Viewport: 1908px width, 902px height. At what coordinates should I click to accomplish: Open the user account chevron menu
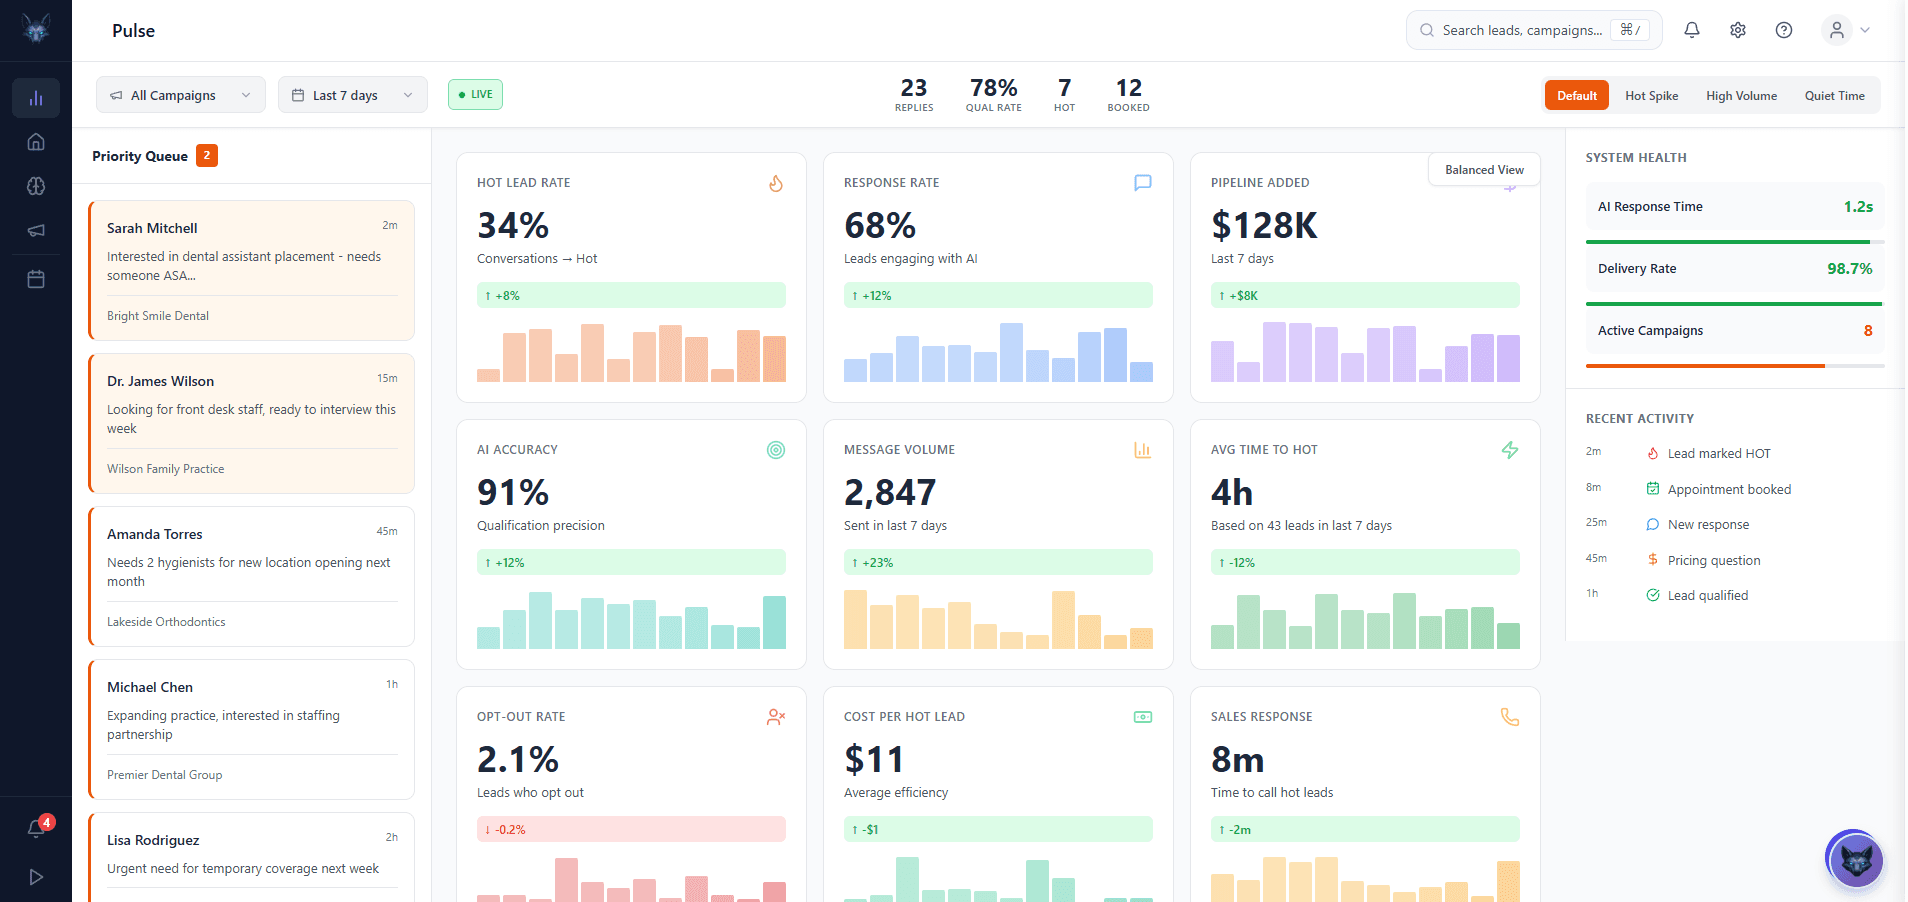pyautogui.click(x=1866, y=30)
